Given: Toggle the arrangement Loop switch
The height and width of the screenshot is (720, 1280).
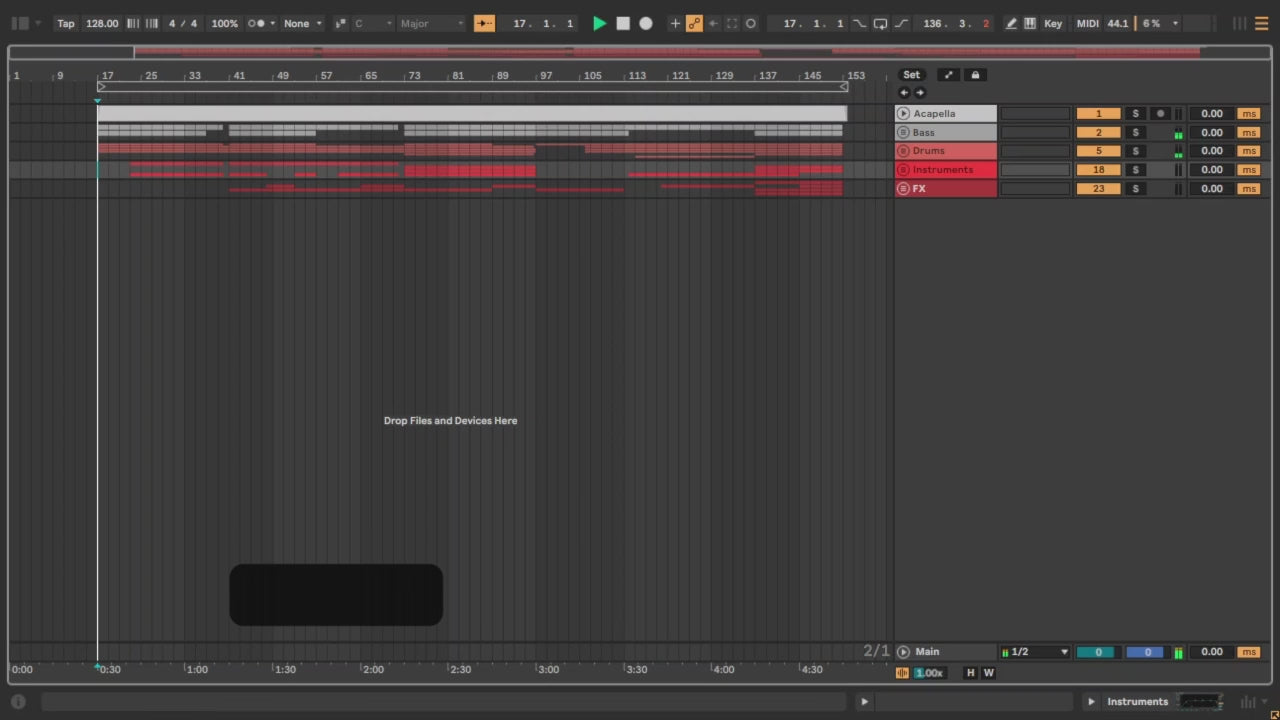Looking at the screenshot, I should point(880,23).
